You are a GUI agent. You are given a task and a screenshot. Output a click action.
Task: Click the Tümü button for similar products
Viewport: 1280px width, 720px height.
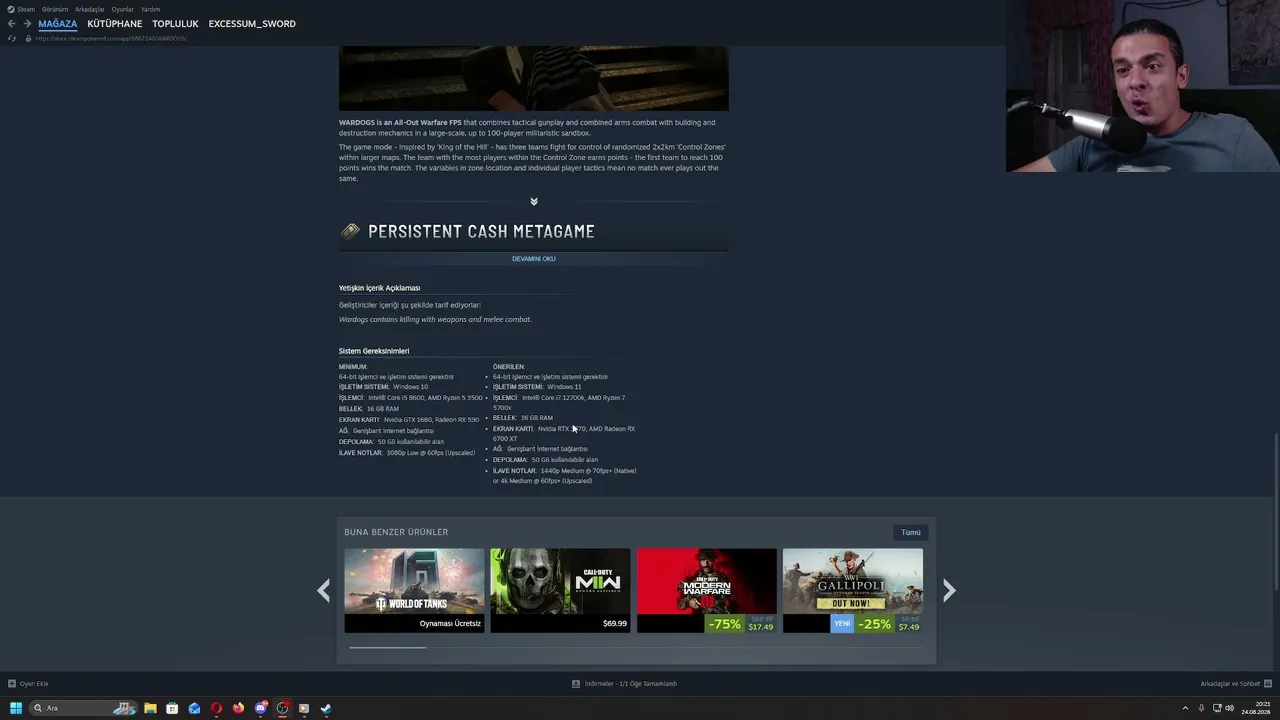[911, 532]
